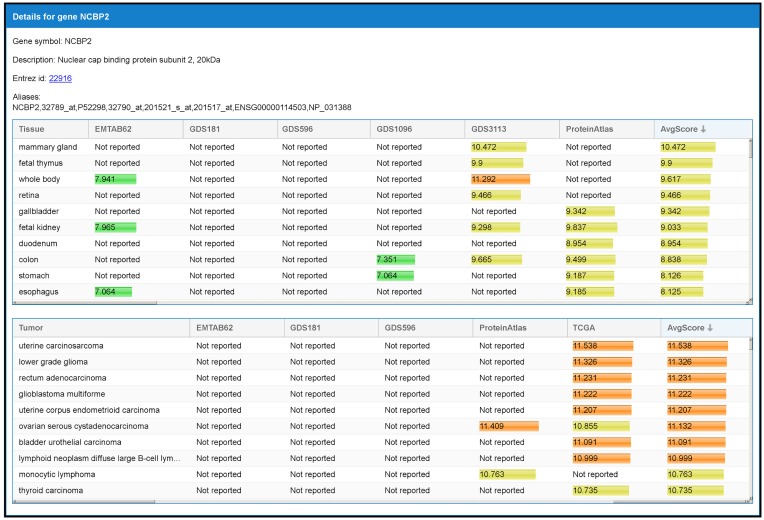The image size is (764, 520).
Task: Click the 11.409 ProteinAtlas value for ovarian cystadenocarcinoma
Action: (x=509, y=426)
